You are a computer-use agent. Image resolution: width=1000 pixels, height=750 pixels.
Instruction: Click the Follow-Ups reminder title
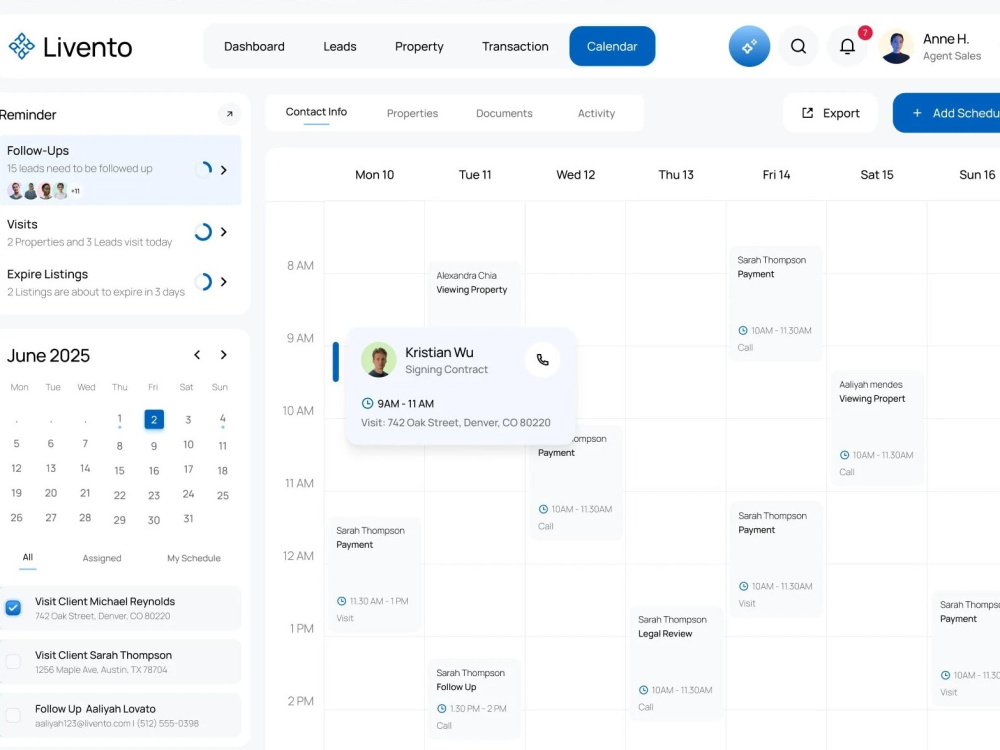pos(38,151)
